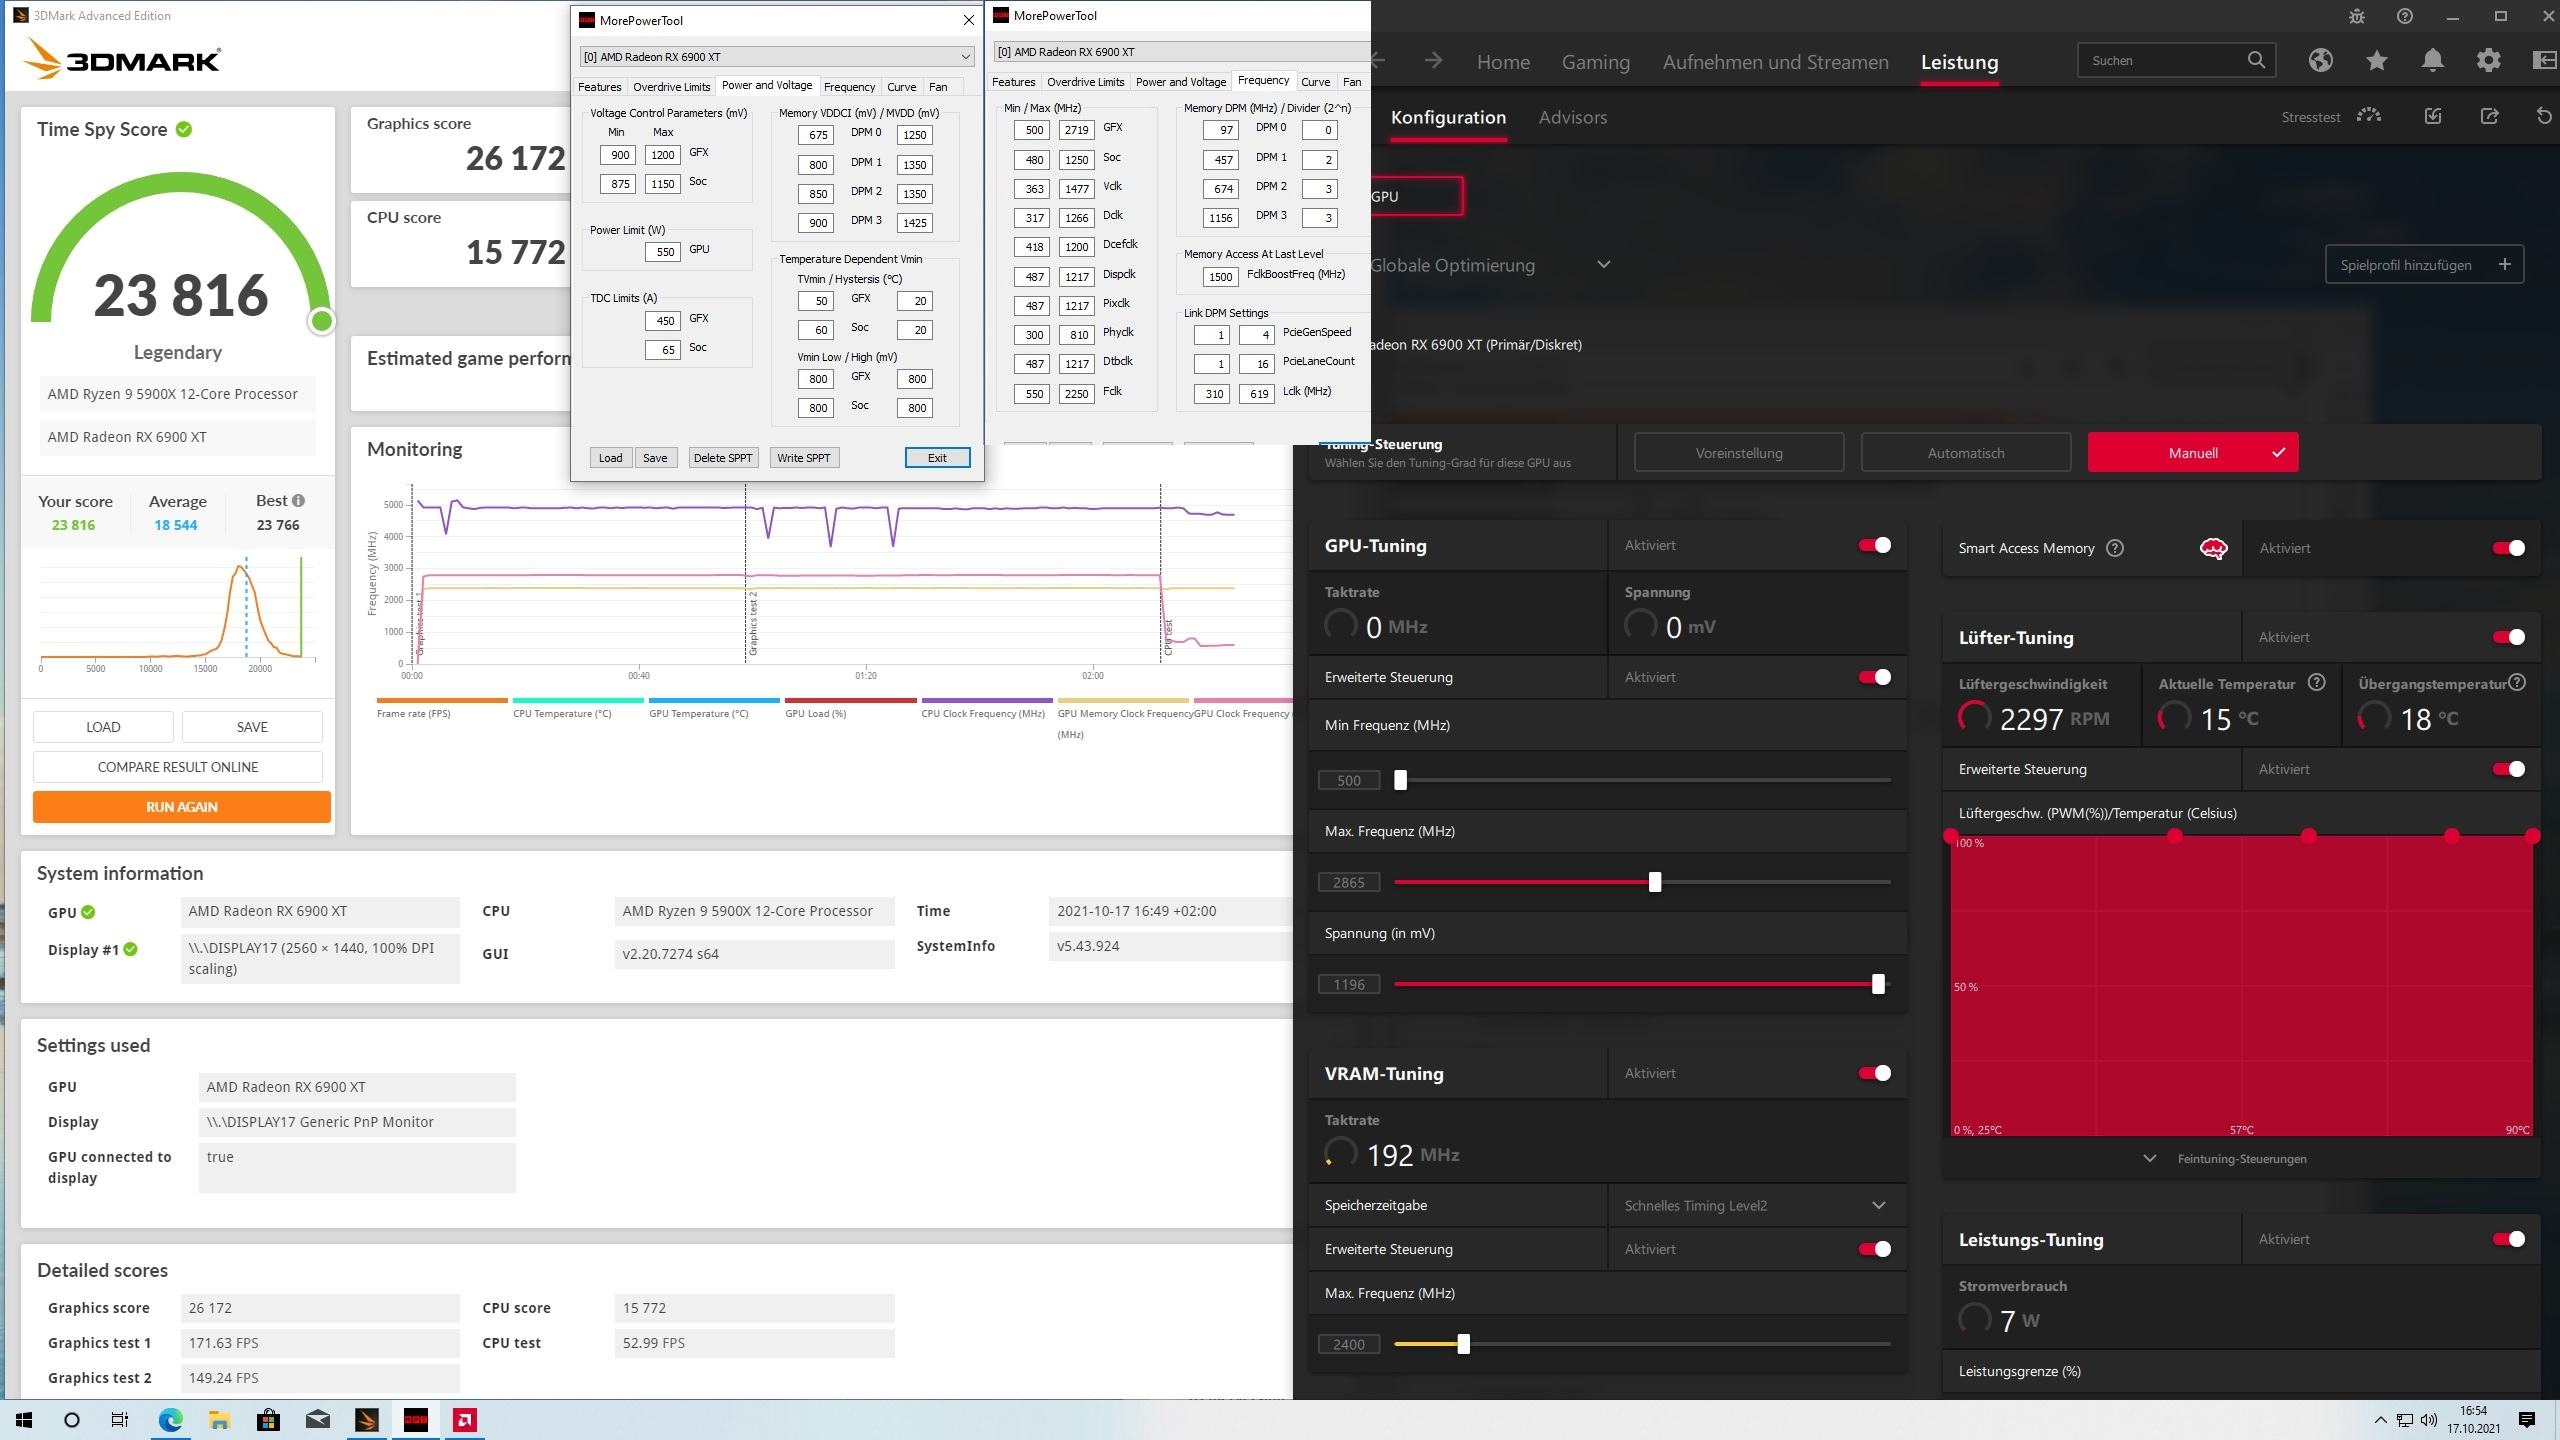The height and width of the screenshot is (1440, 2560).
Task: Open notifications bell icon
Action: point(2433,60)
